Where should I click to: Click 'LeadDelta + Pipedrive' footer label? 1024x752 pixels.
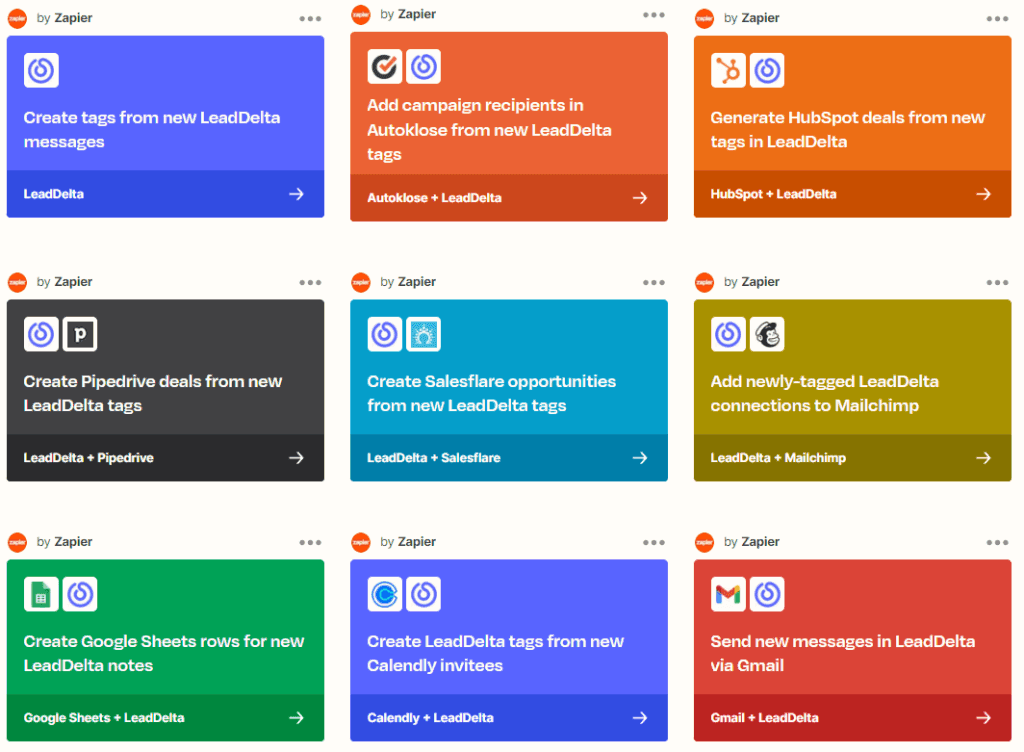click(89, 458)
